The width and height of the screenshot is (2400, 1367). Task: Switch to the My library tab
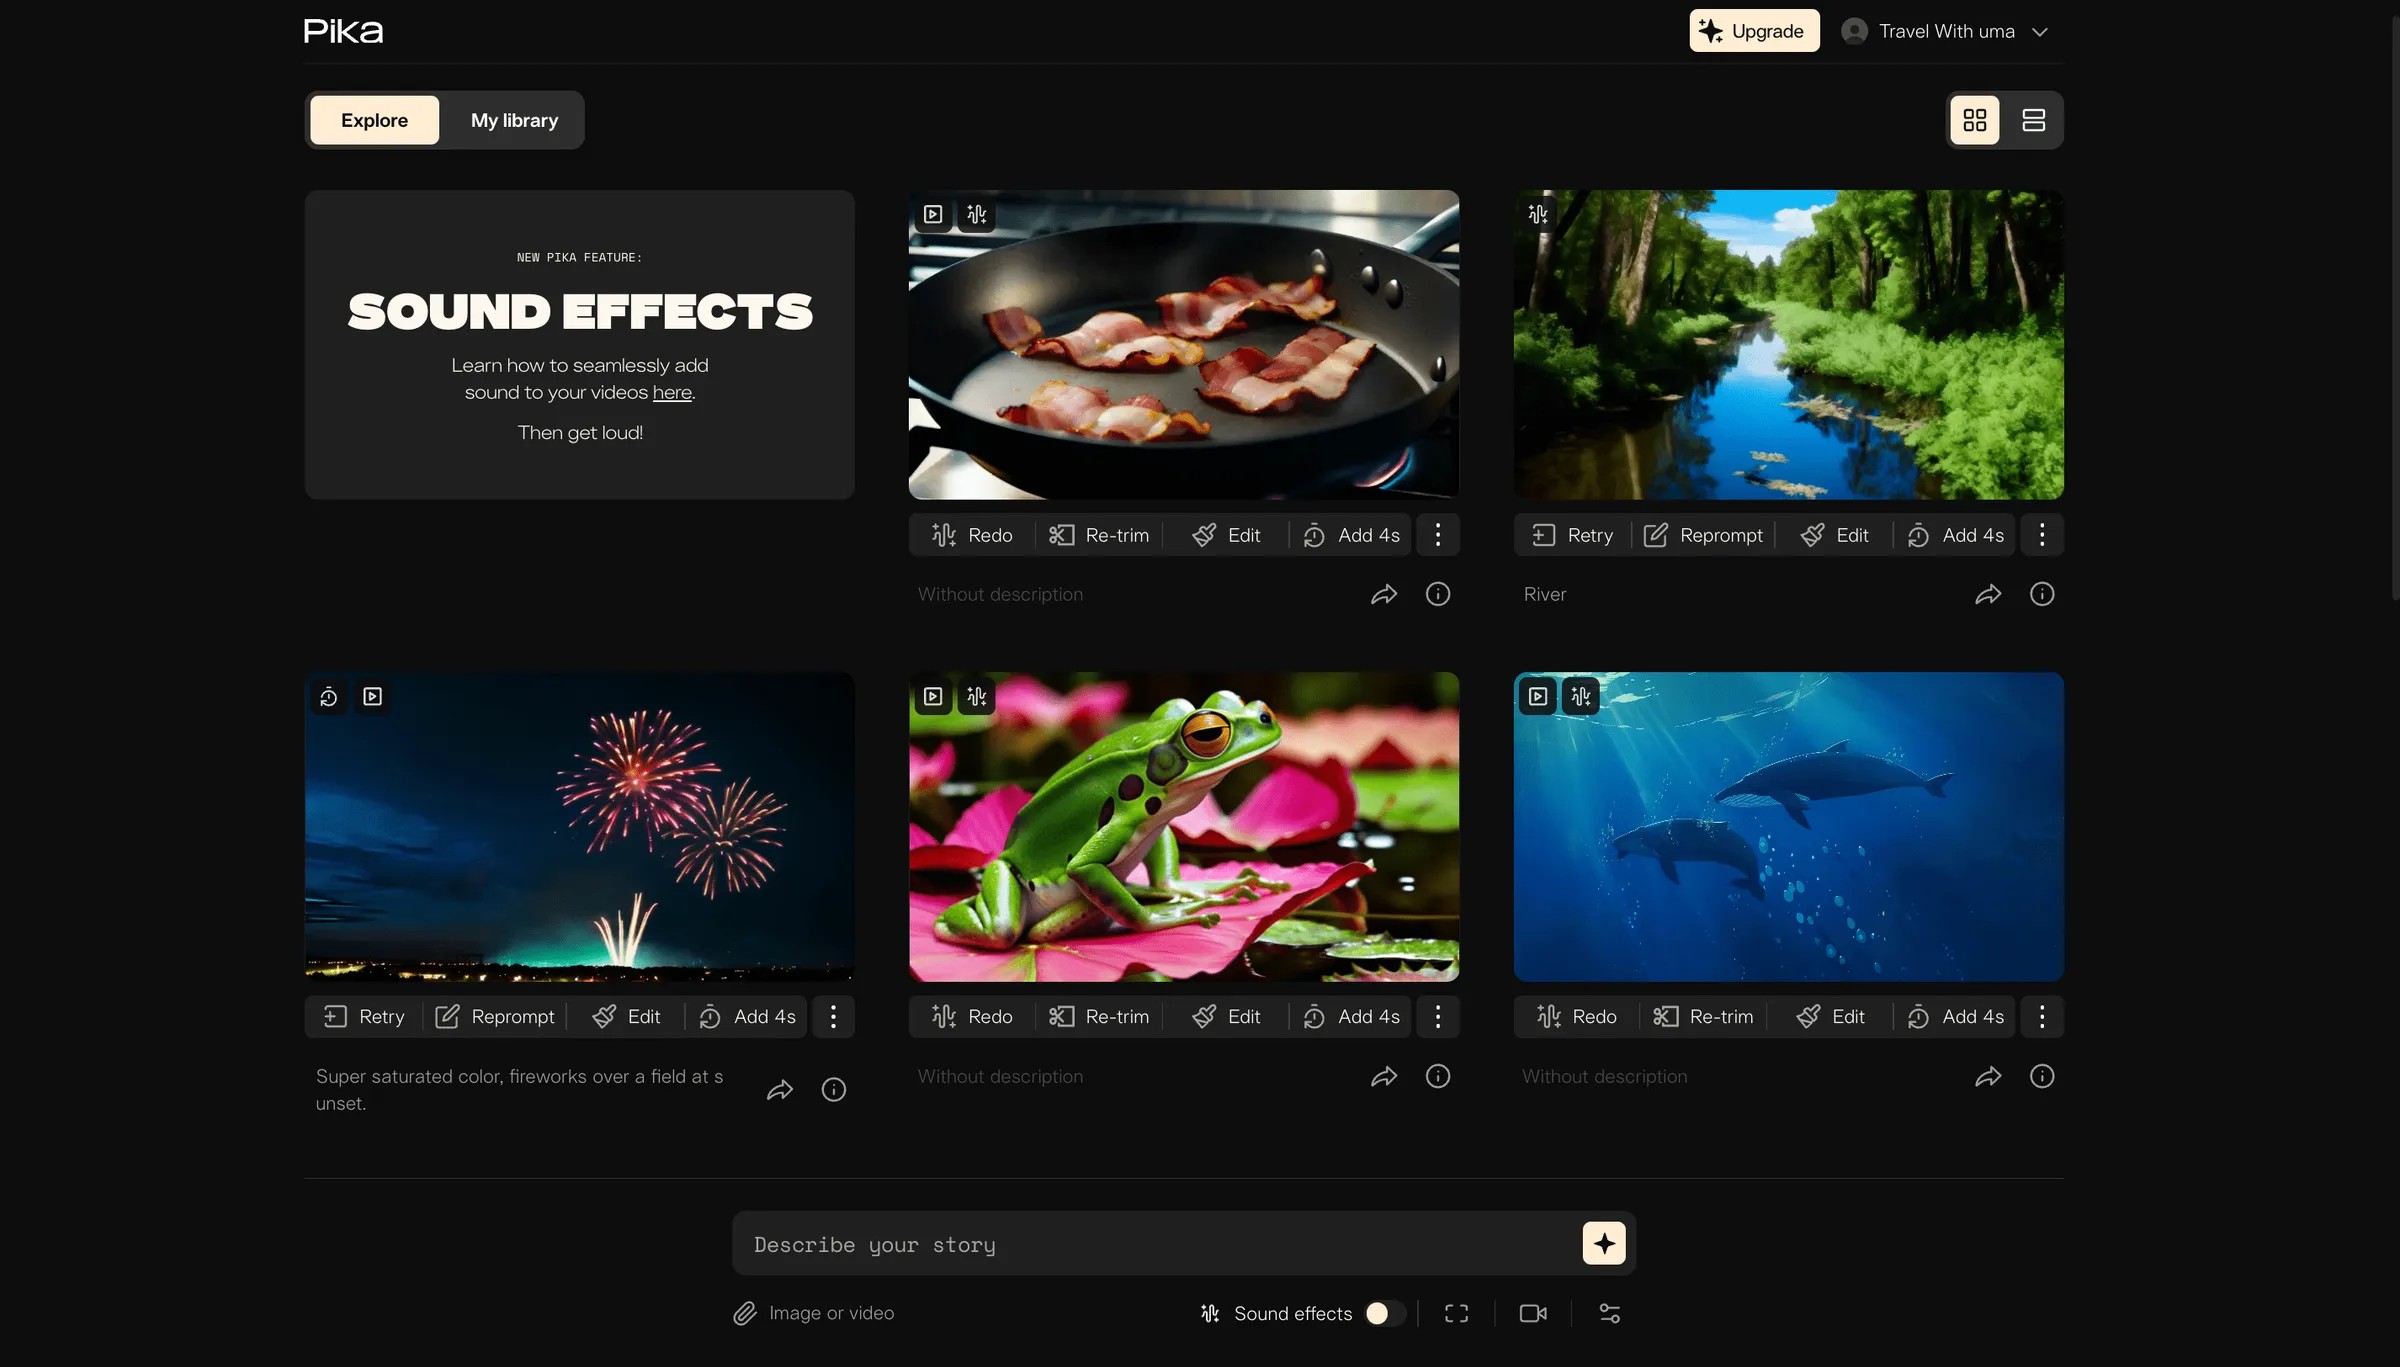coord(514,120)
